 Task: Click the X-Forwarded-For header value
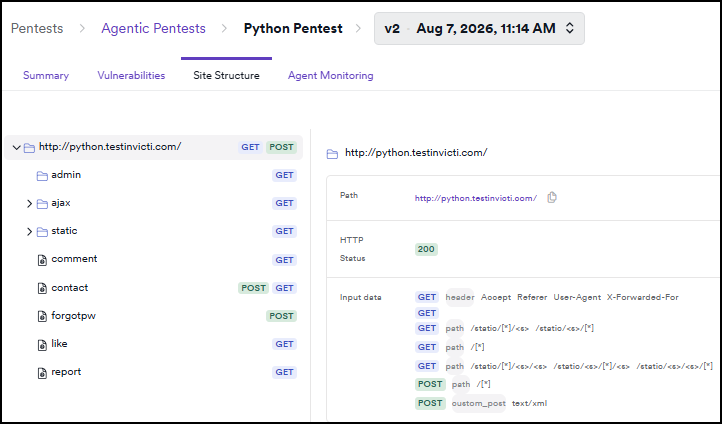pyautogui.click(x=643, y=297)
